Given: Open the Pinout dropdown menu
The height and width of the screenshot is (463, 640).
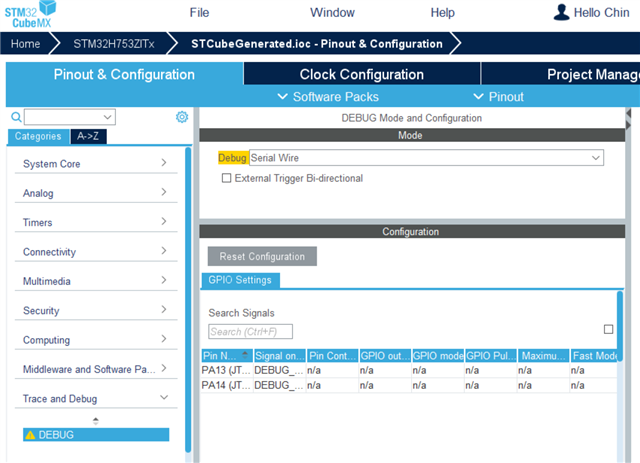Looking at the screenshot, I should 498,97.
